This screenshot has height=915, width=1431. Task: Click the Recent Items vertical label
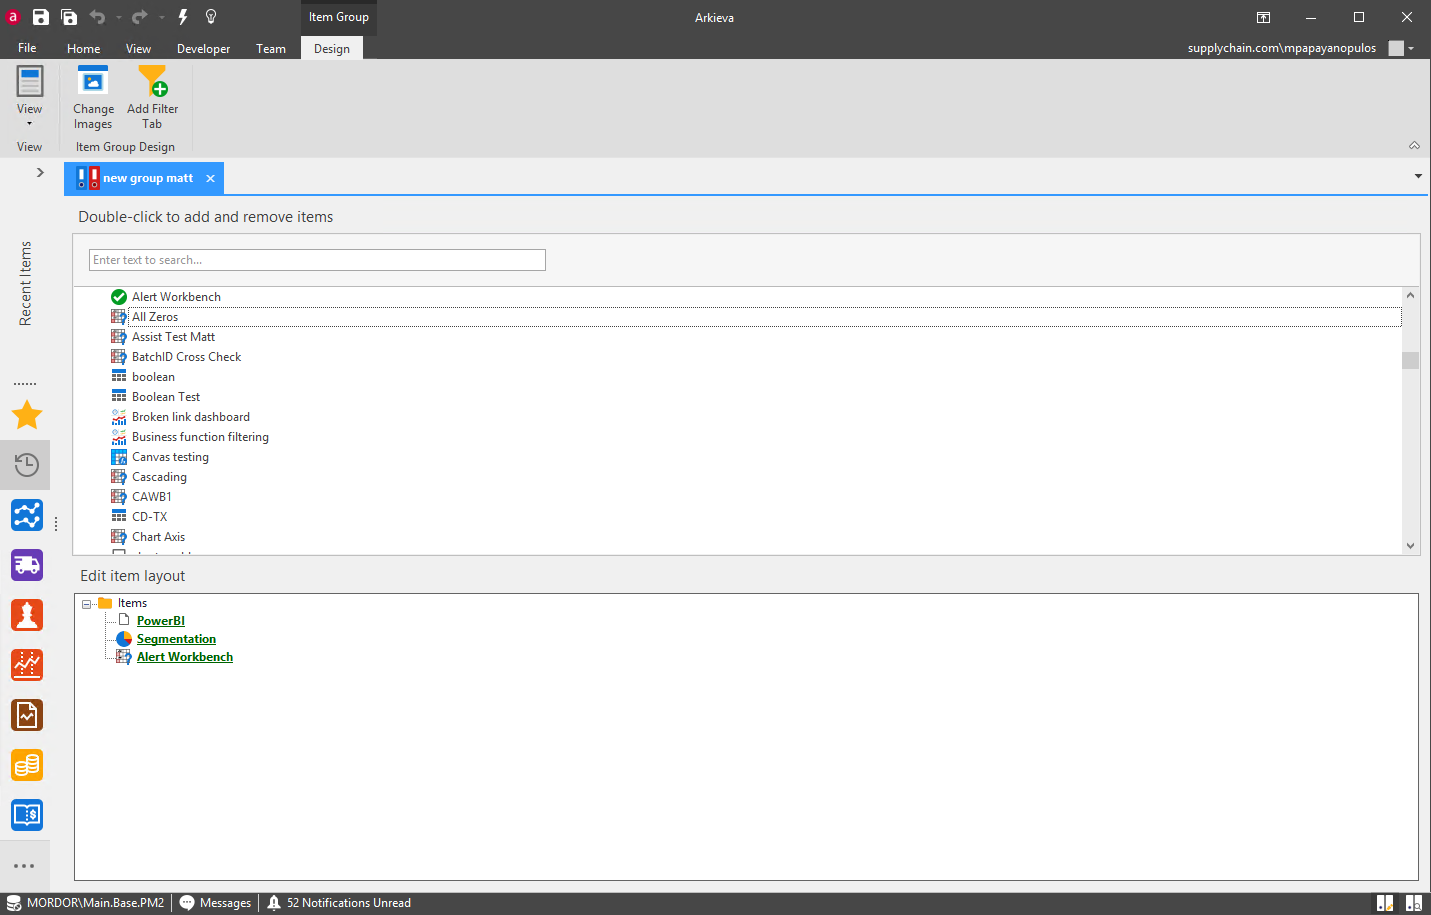25,283
